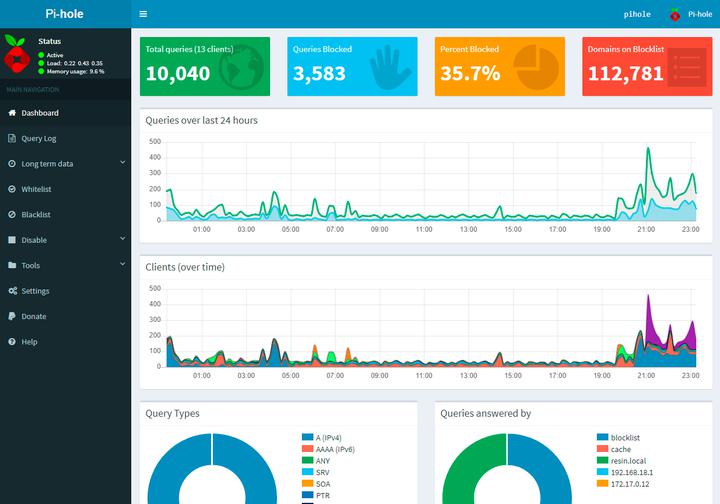The width and height of the screenshot is (720, 504).
Task: Click pie chart icon on Percent Blocked card
Action: (536, 67)
